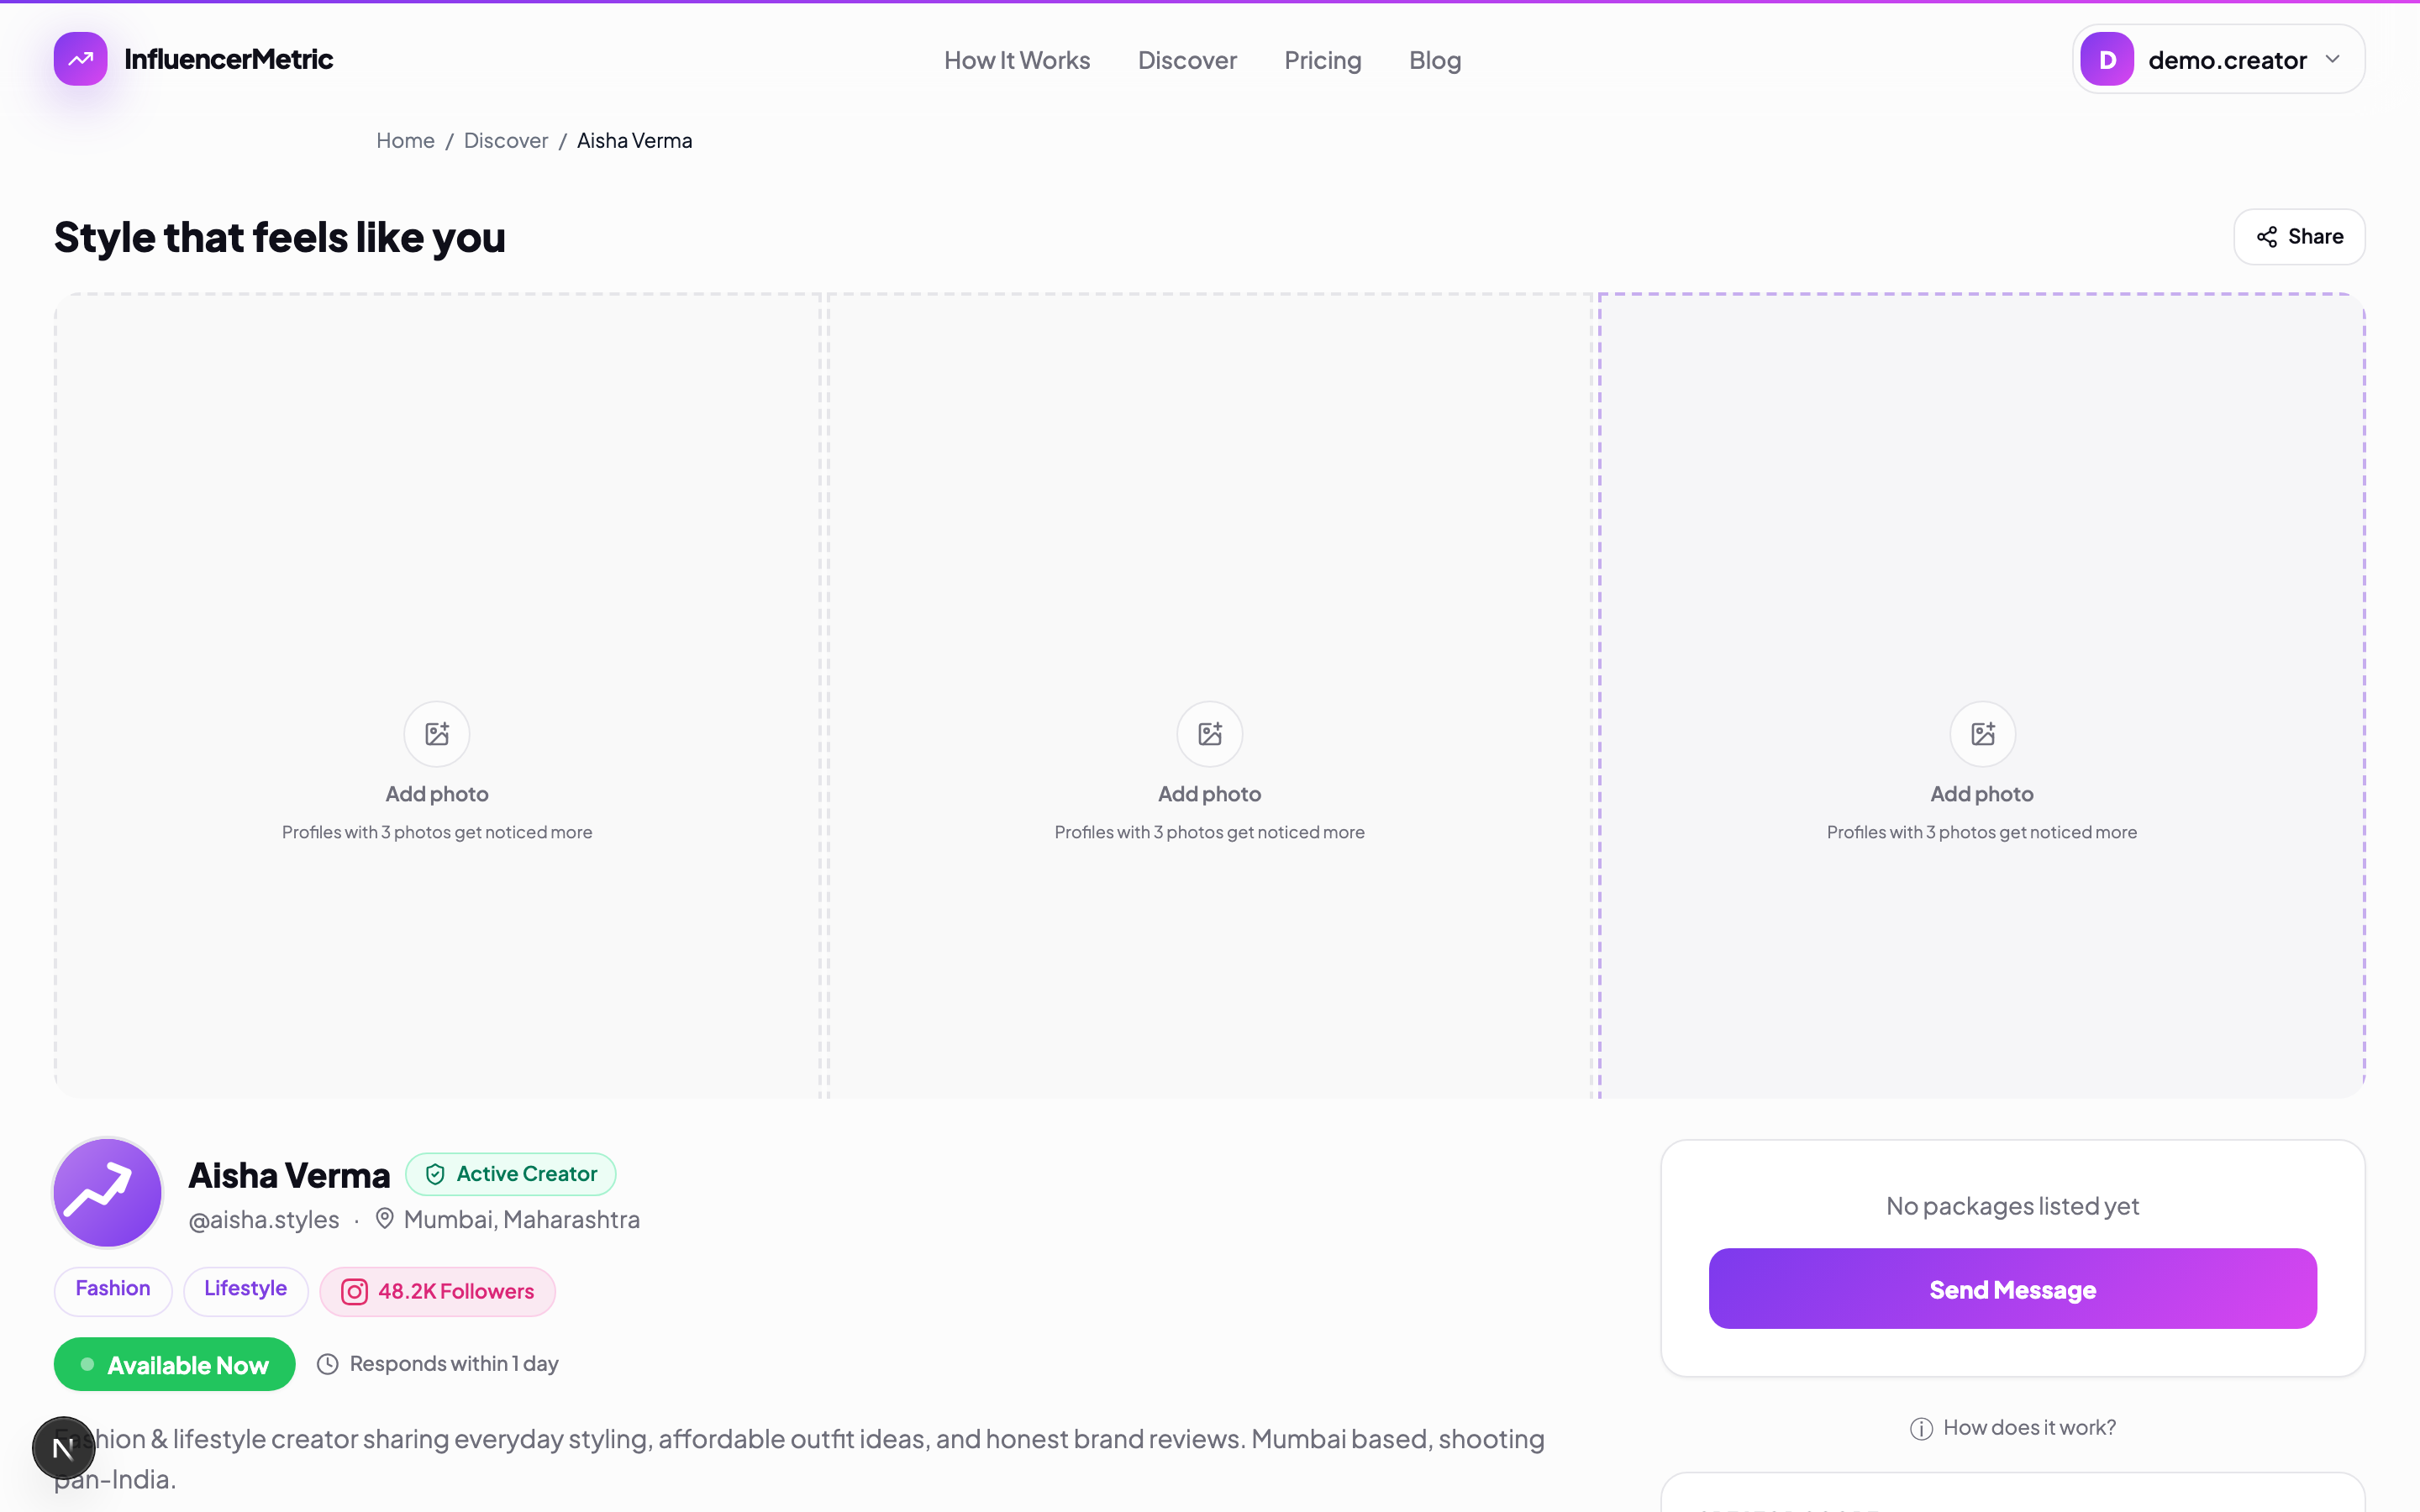Click the @aisha.styles handle
Image resolution: width=2420 pixels, height=1512 pixels.
tap(264, 1220)
